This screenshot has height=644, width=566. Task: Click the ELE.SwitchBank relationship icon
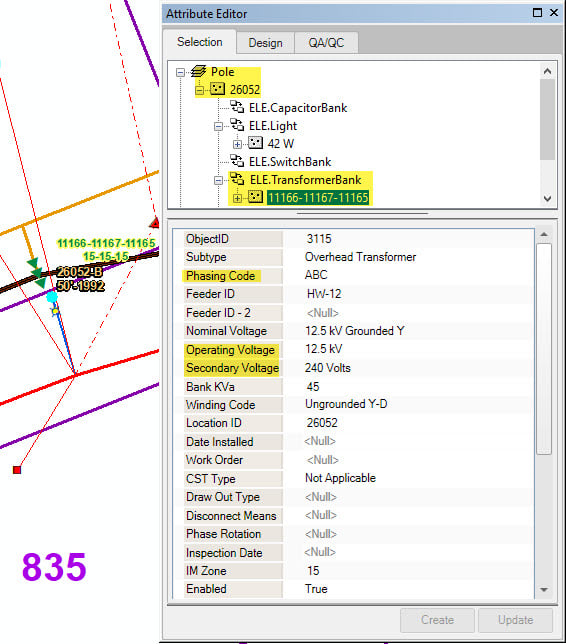coord(237,161)
